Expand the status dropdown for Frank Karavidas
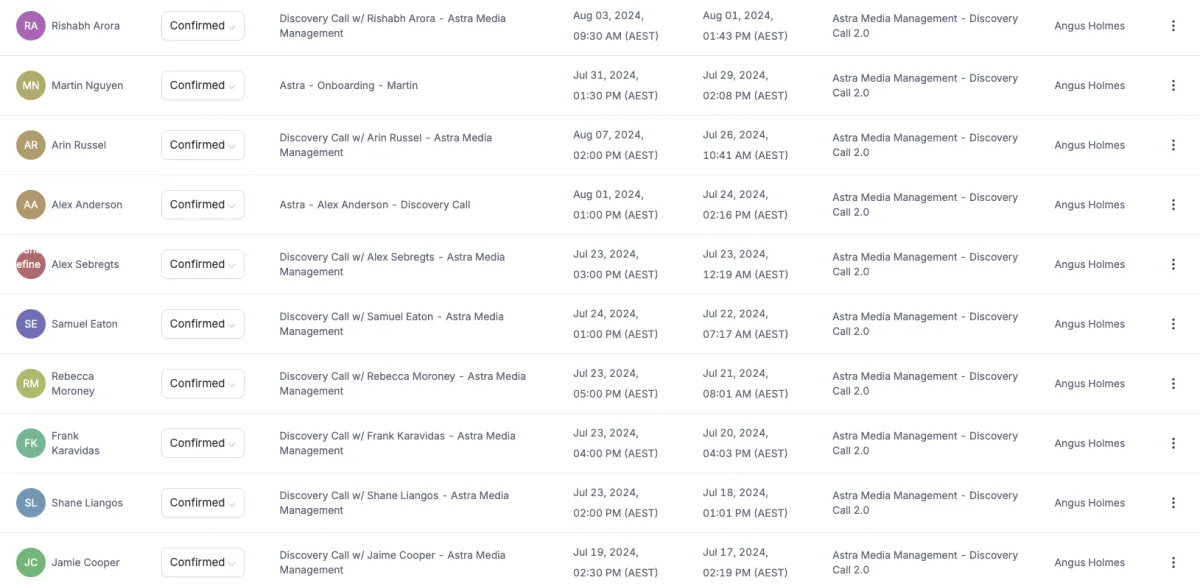 pos(203,443)
